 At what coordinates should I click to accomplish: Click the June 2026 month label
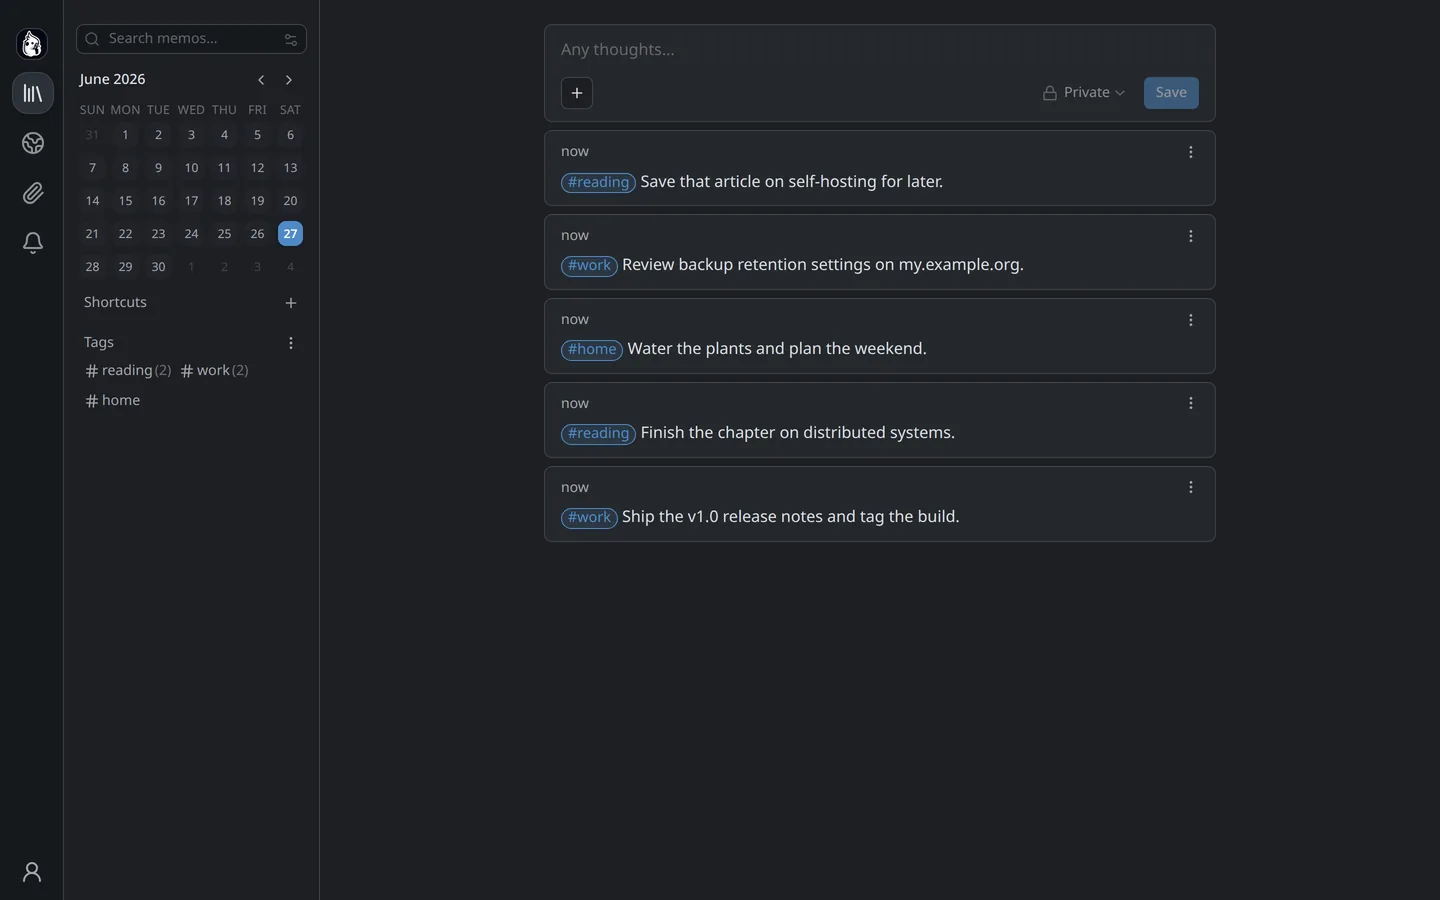(x=113, y=80)
